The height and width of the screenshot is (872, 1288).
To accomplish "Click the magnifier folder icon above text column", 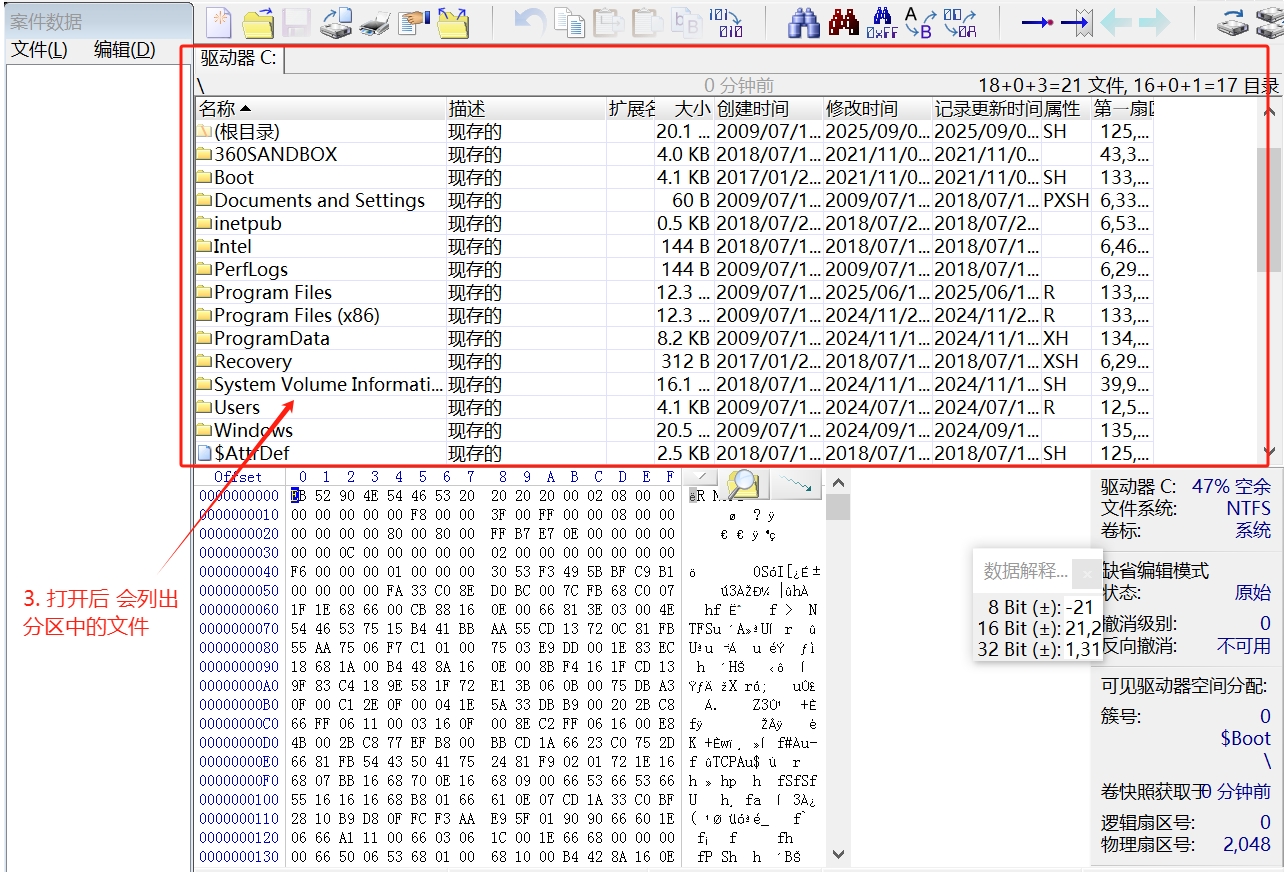I will [x=742, y=484].
